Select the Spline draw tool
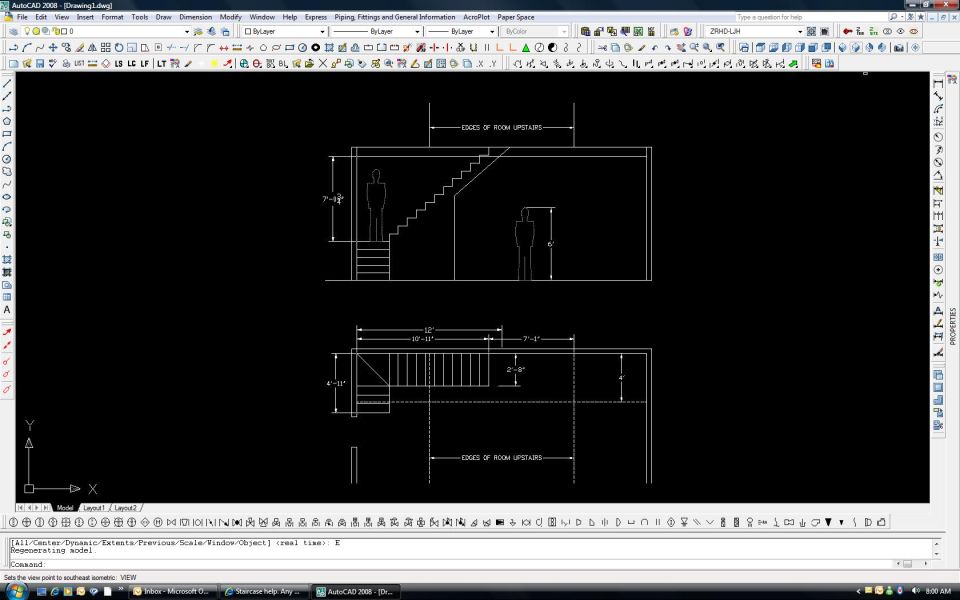The height and width of the screenshot is (600, 960). (x=7, y=184)
